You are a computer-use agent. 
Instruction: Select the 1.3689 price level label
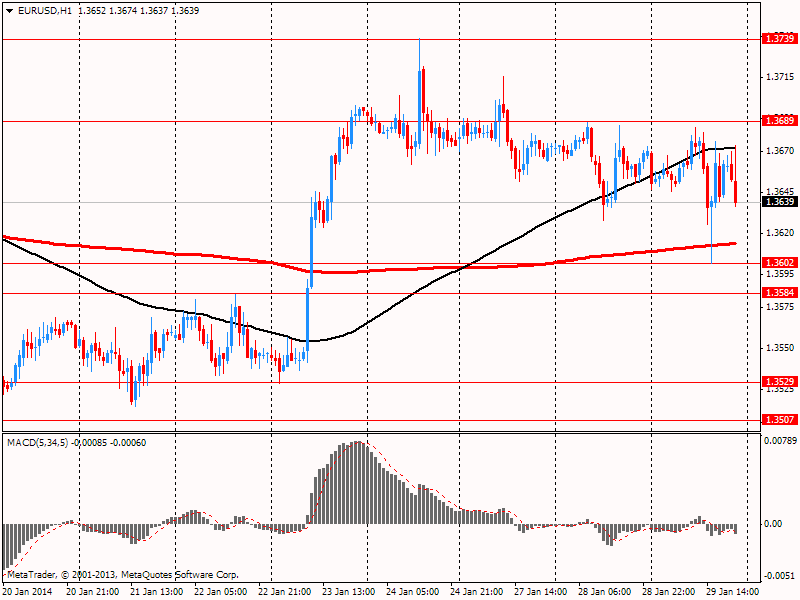click(779, 121)
